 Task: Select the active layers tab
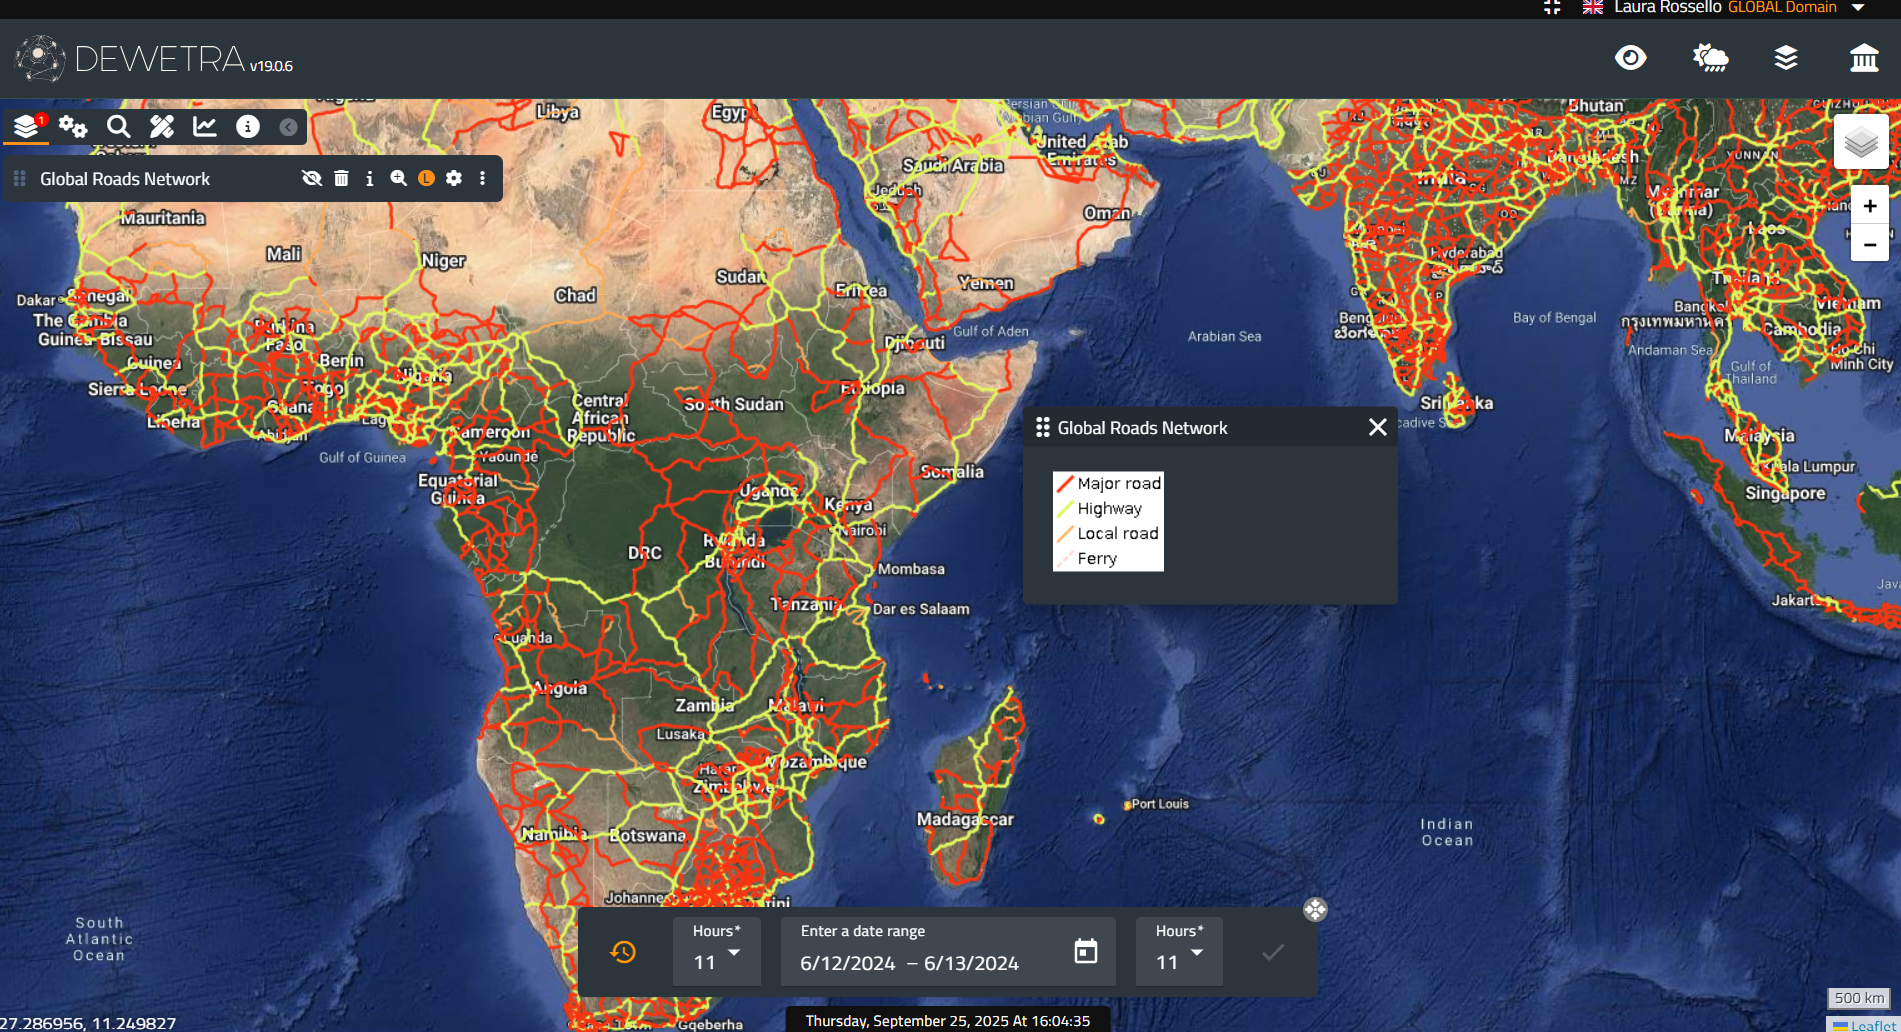[27, 127]
